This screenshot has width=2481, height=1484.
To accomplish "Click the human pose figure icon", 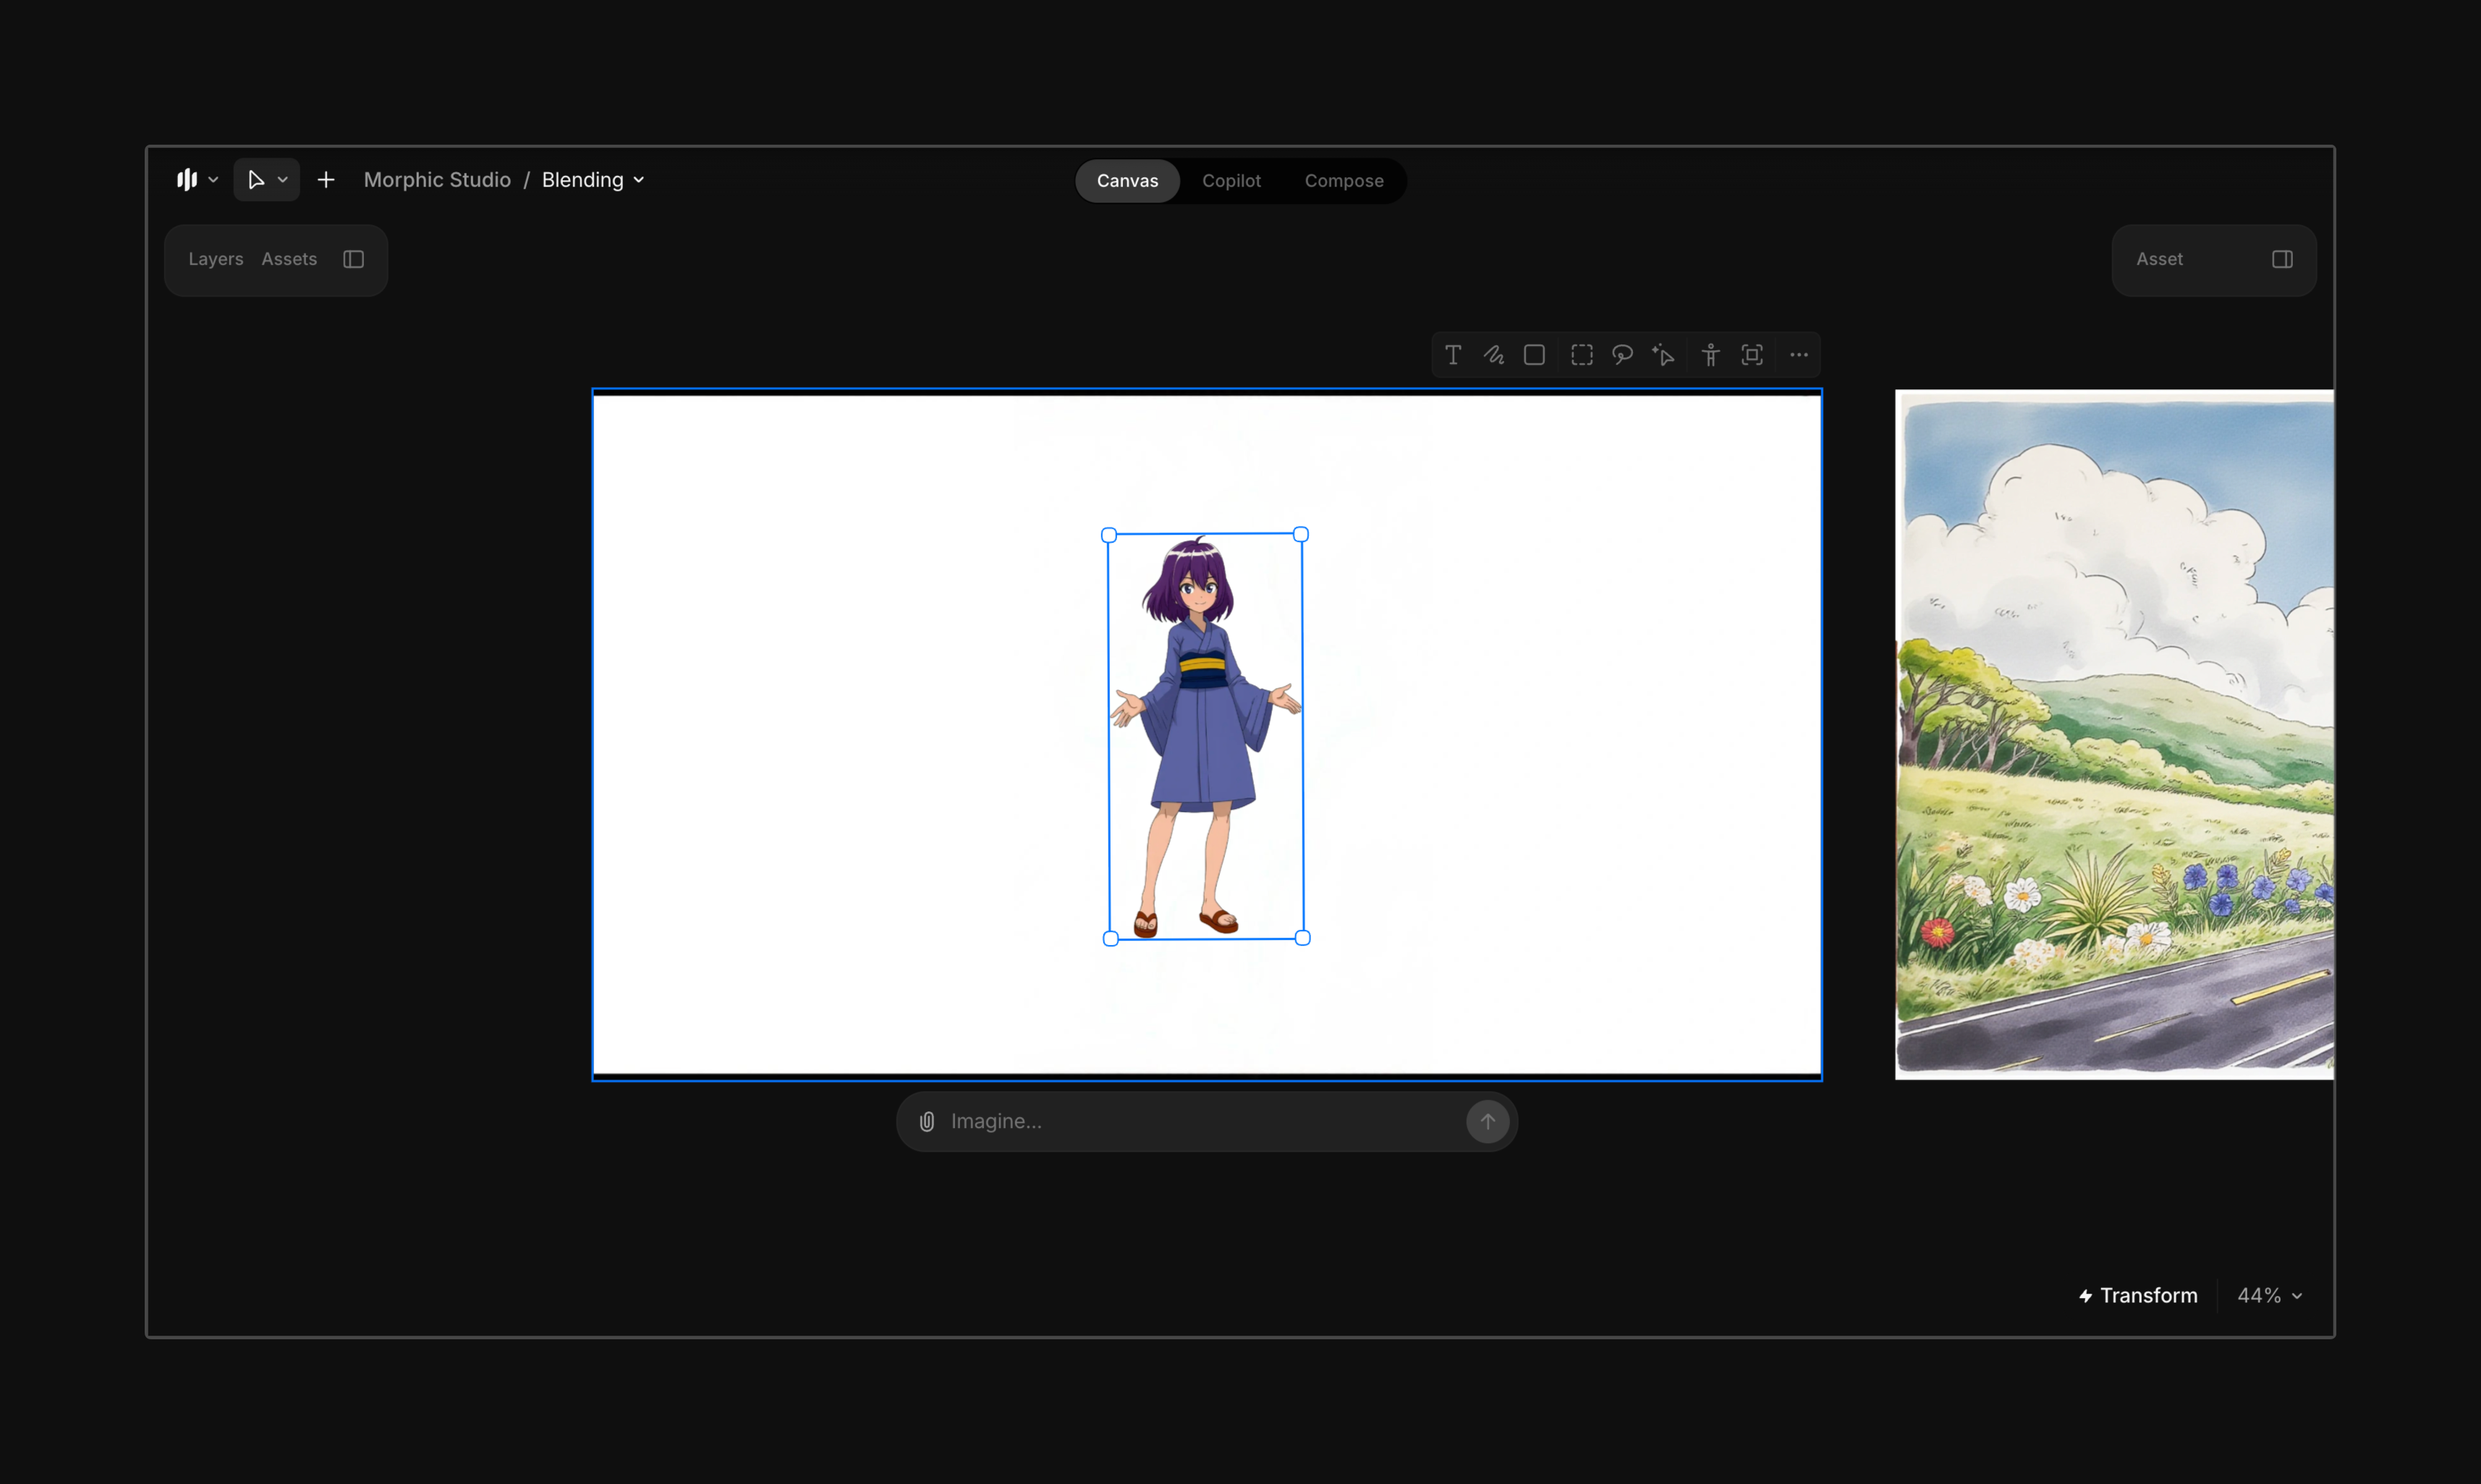I will 1711,355.
